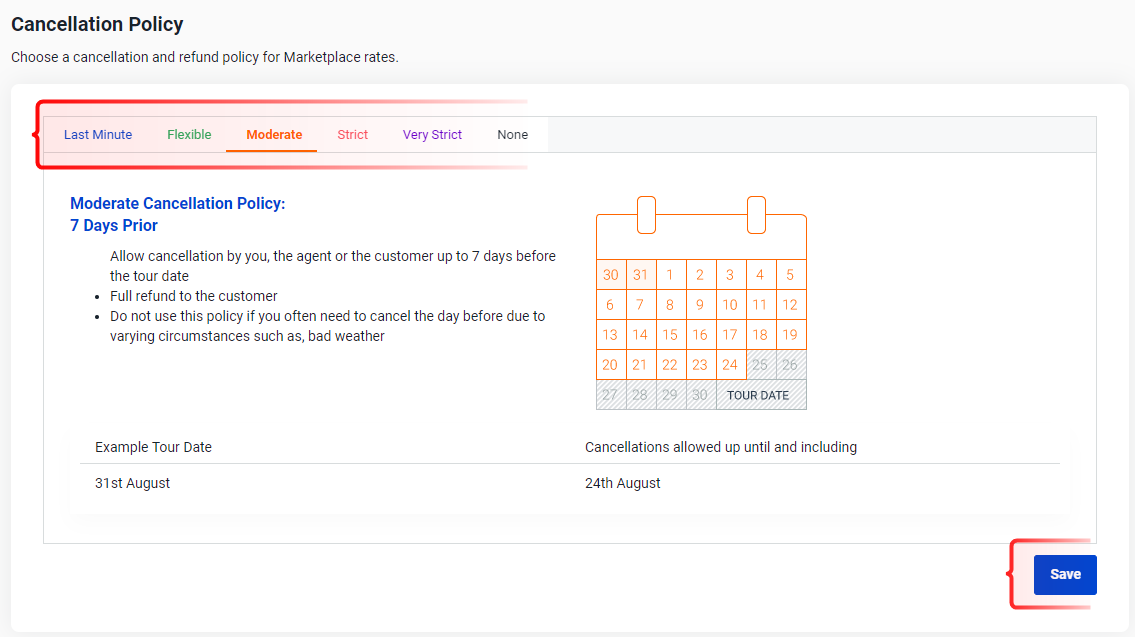Click calendar day 24
This screenshot has height=637, width=1135.
pos(730,365)
